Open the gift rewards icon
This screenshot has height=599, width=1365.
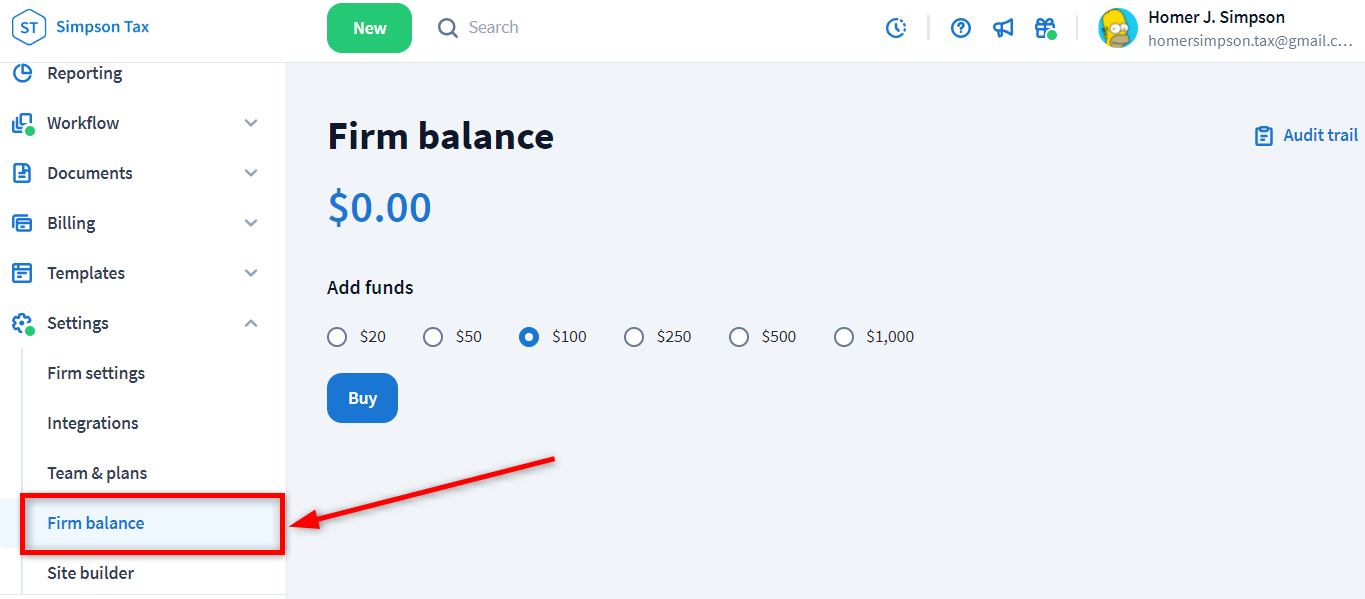point(1045,28)
